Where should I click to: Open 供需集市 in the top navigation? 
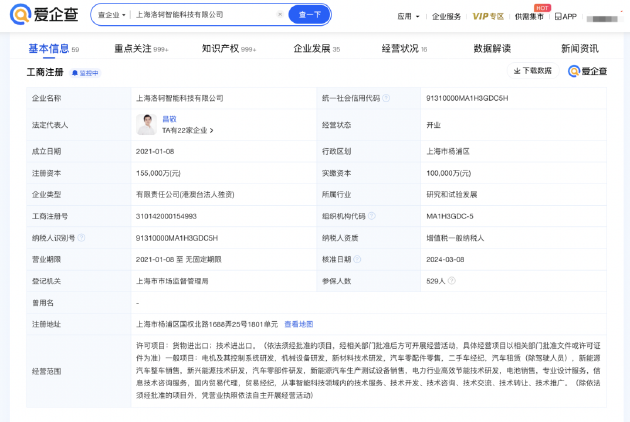[529, 16]
